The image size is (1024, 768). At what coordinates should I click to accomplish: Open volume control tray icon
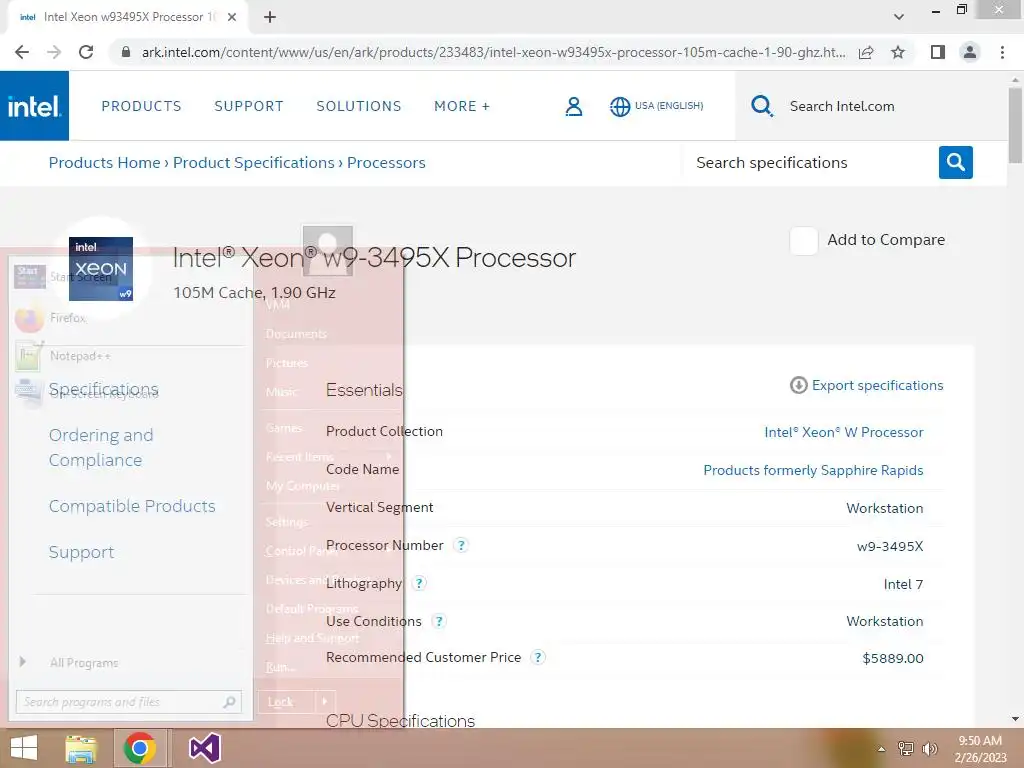tap(929, 749)
